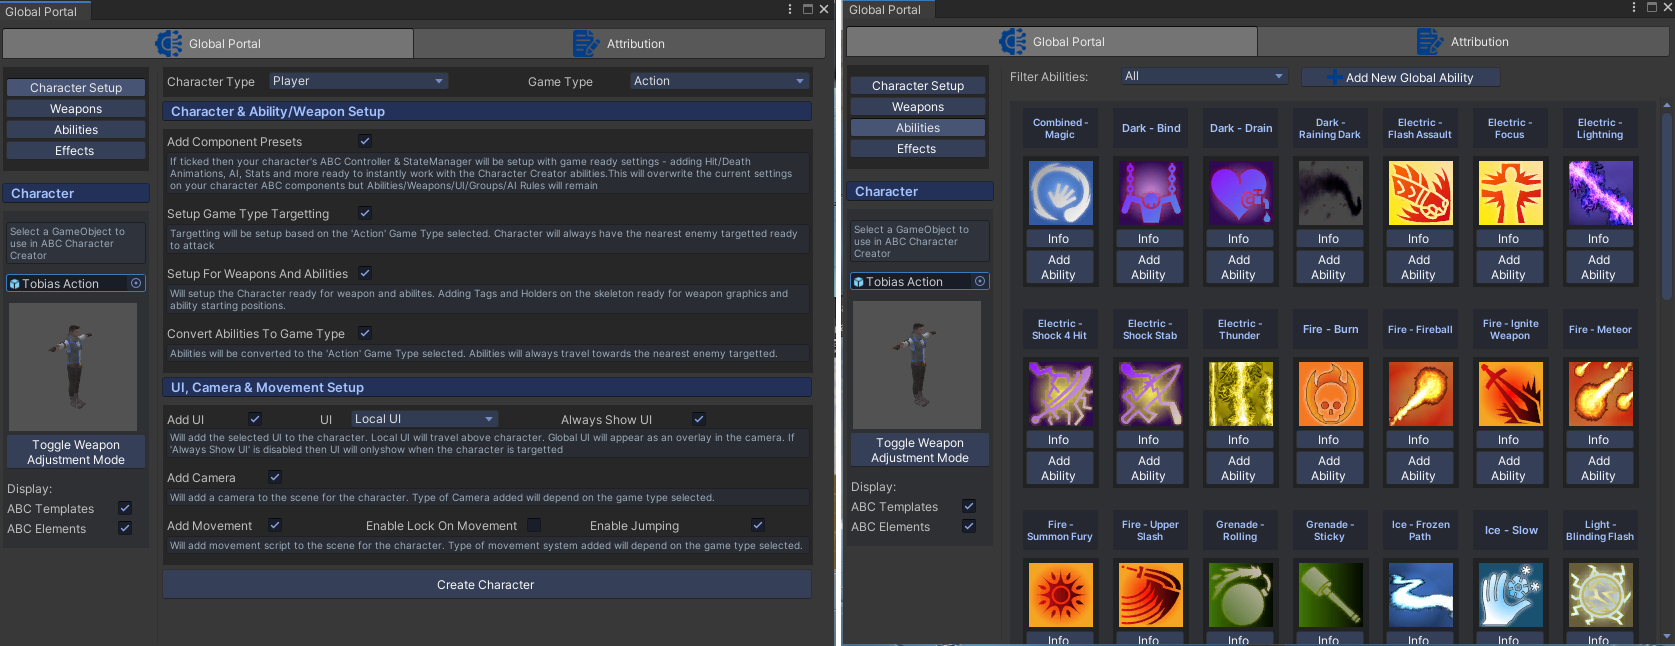Switch to Attribution tab in right window
This screenshot has width=1675, height=646.
point(1464,42)
